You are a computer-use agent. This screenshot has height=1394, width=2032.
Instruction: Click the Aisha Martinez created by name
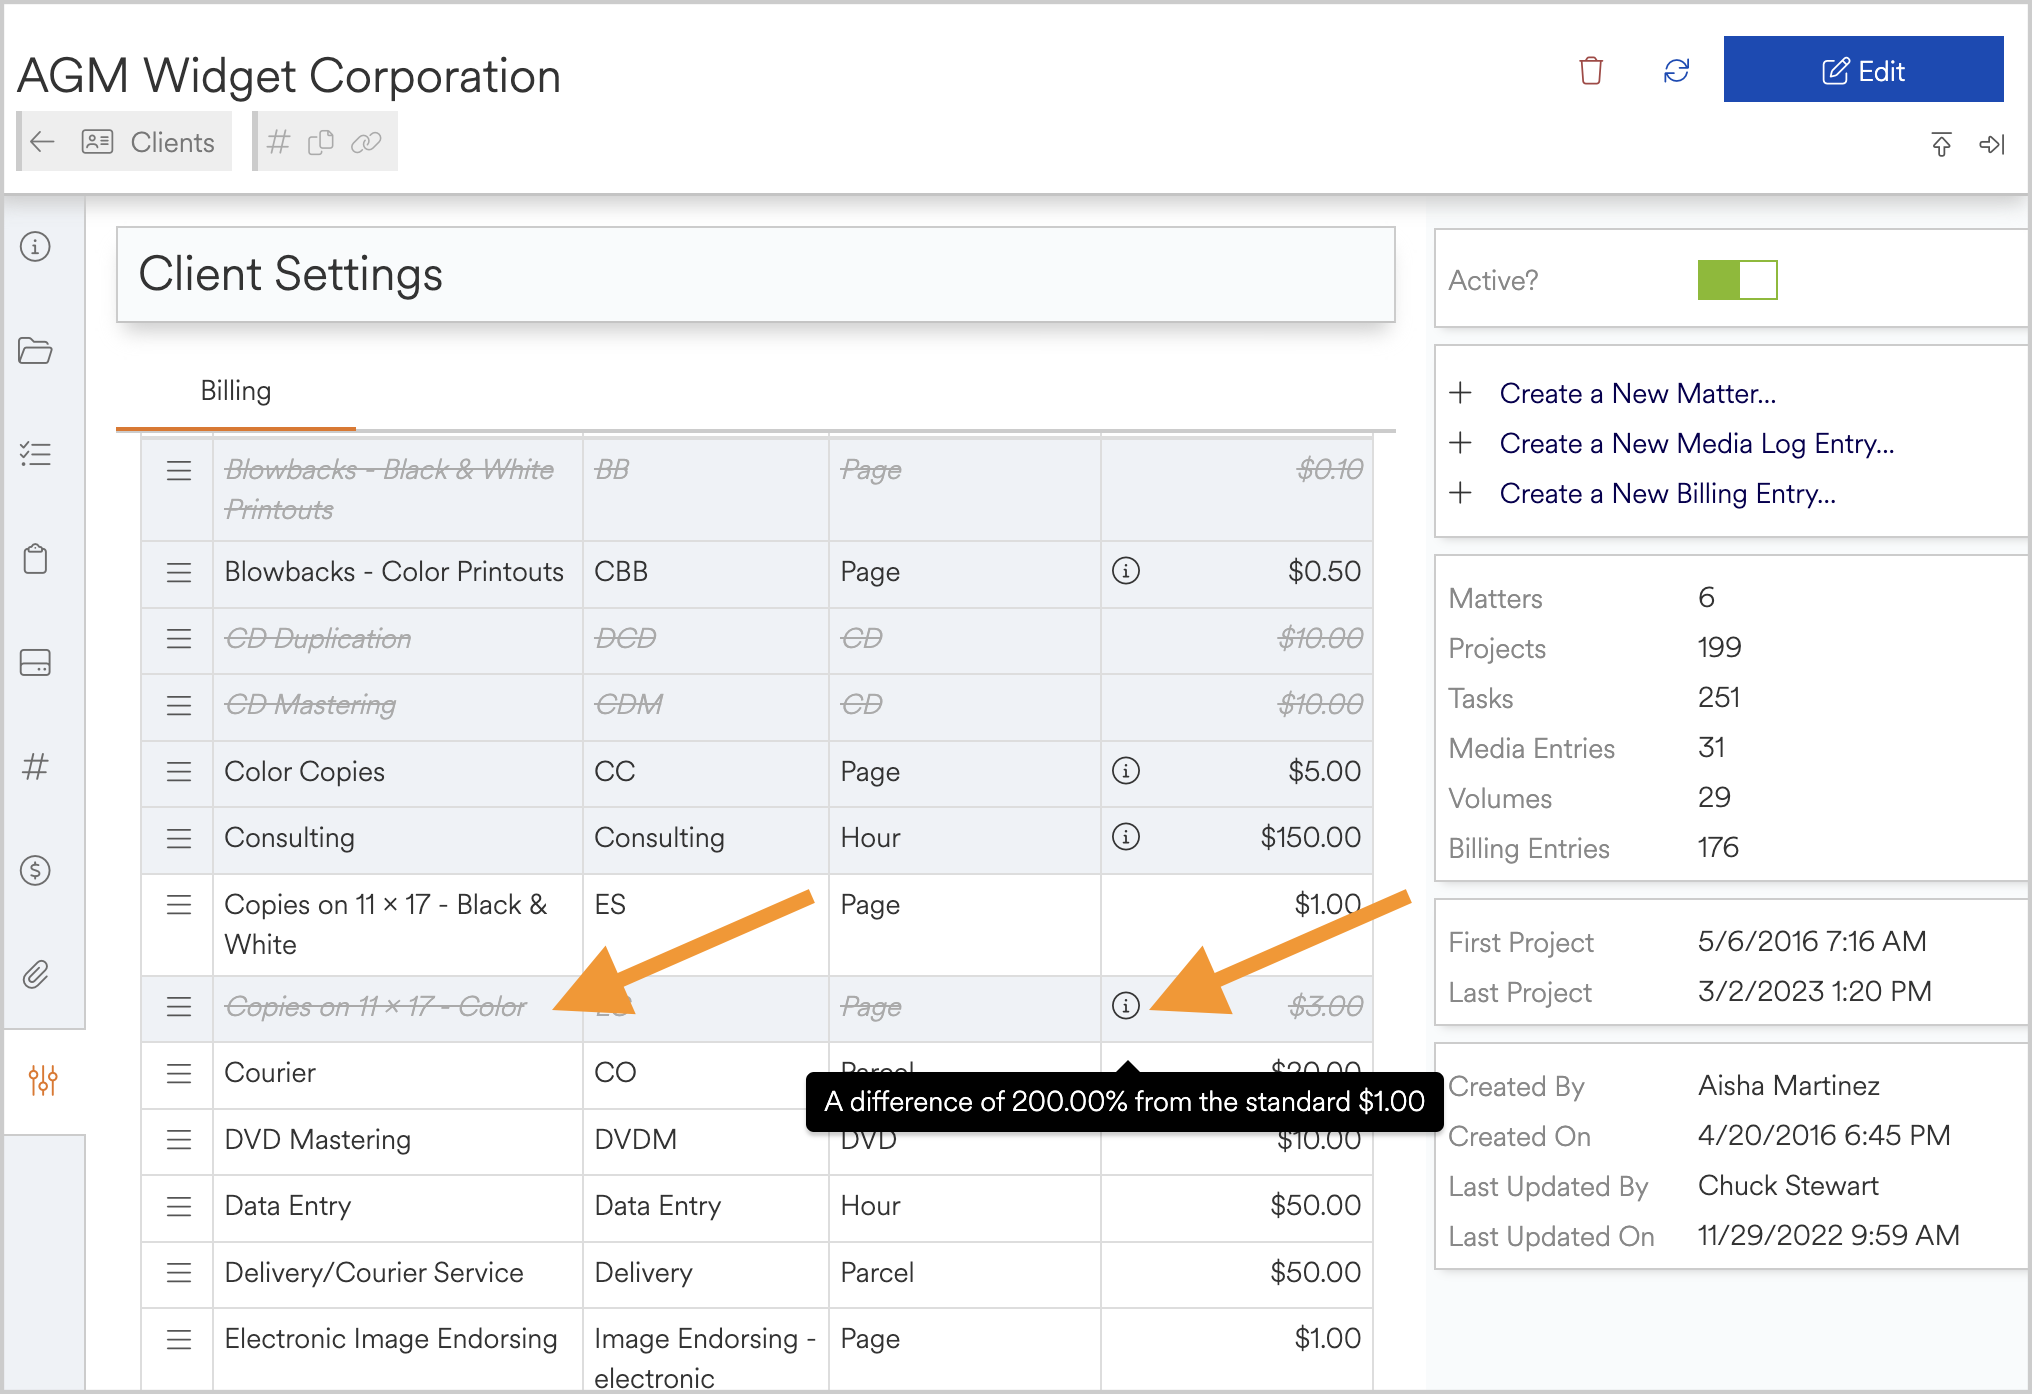(1788, 1085)
